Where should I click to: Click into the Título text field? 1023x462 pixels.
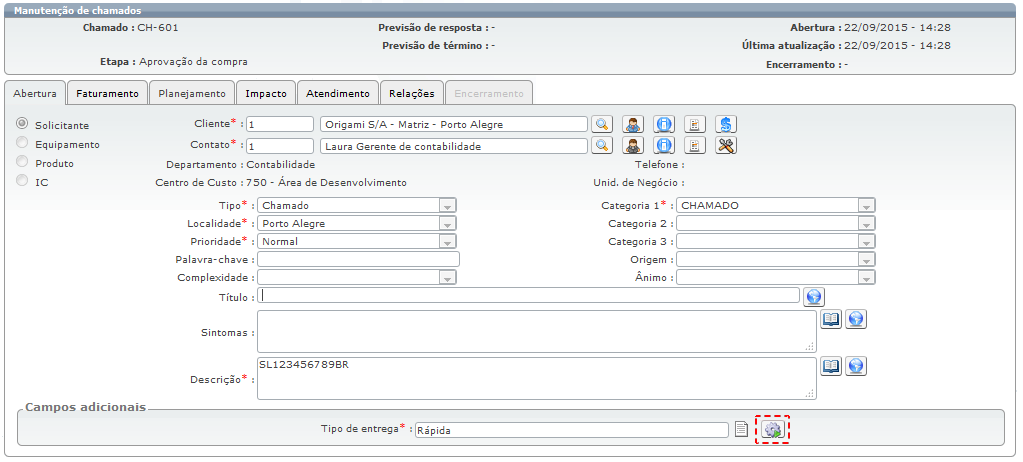pos(528,296)
